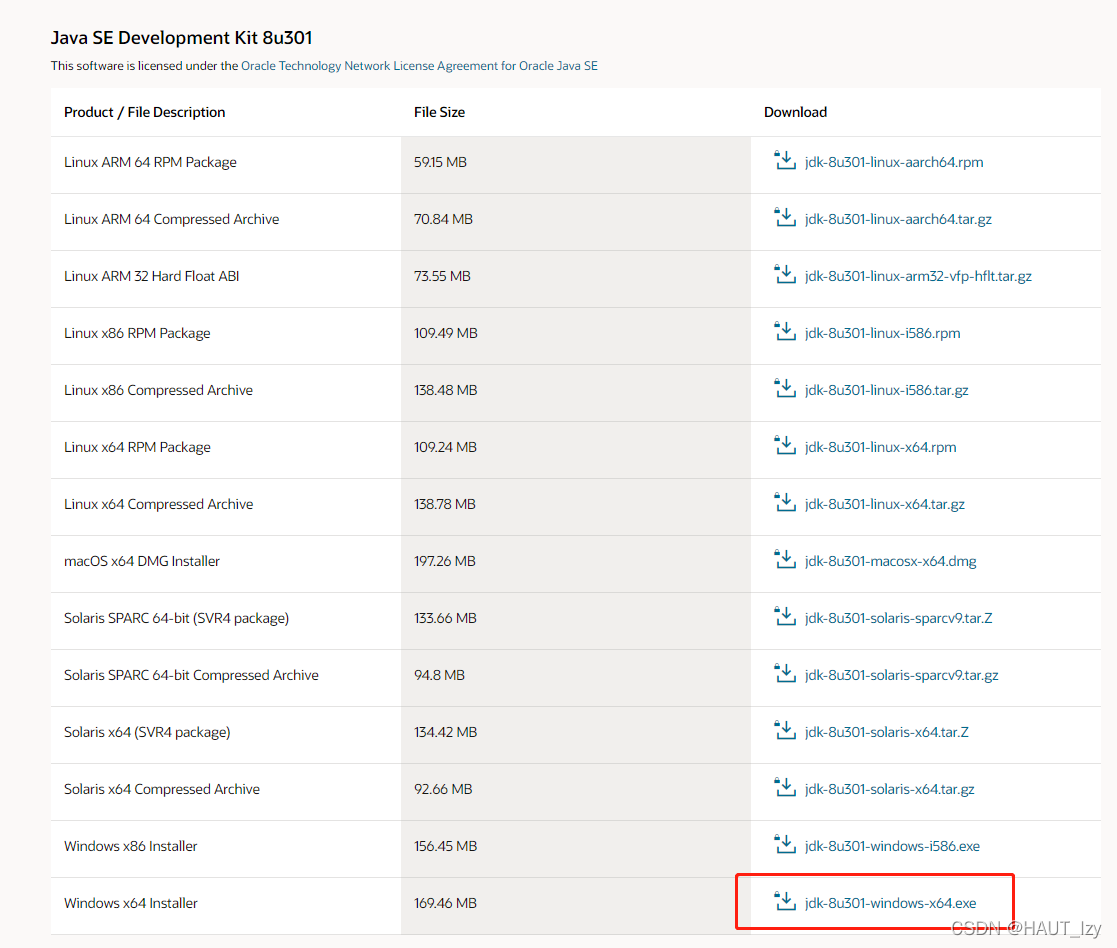Select Windows x86 Installer text
The width and height of the screenshot is (1117, 948).
pos(131,846)
